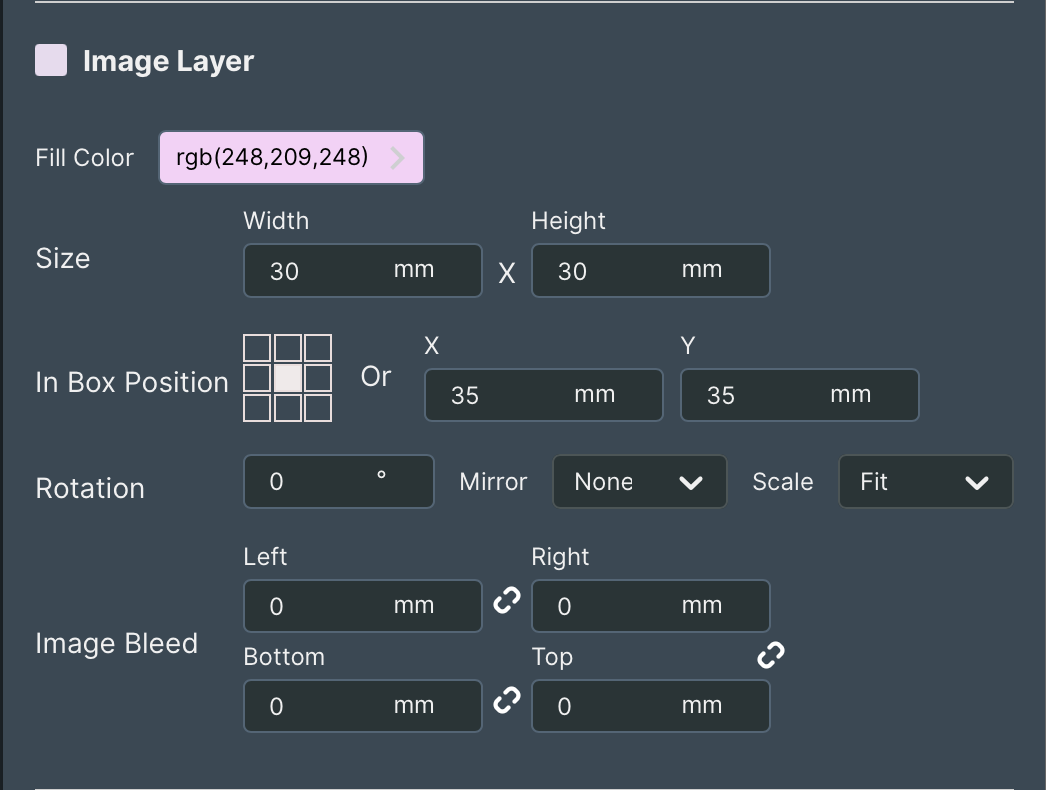Toggle link icon between Bottom and Top bleed
This screenshot has height=790, width=1046.
(507, 700)
